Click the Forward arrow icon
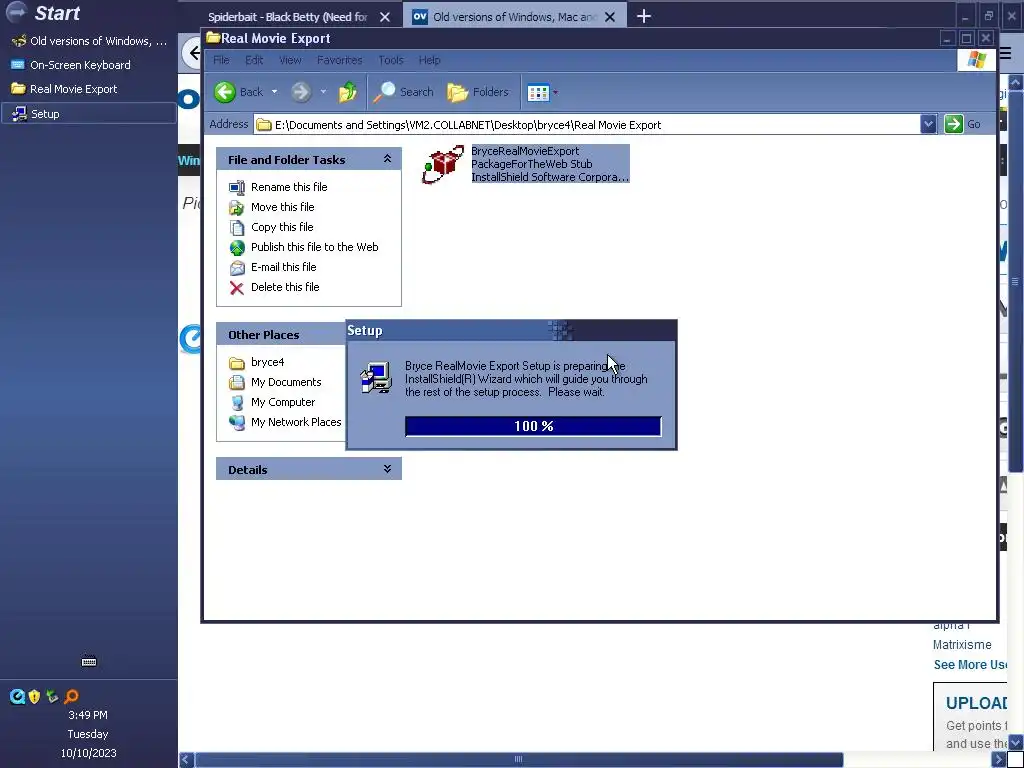This screenshot has width=1024, height=768. tap(301, 92)
